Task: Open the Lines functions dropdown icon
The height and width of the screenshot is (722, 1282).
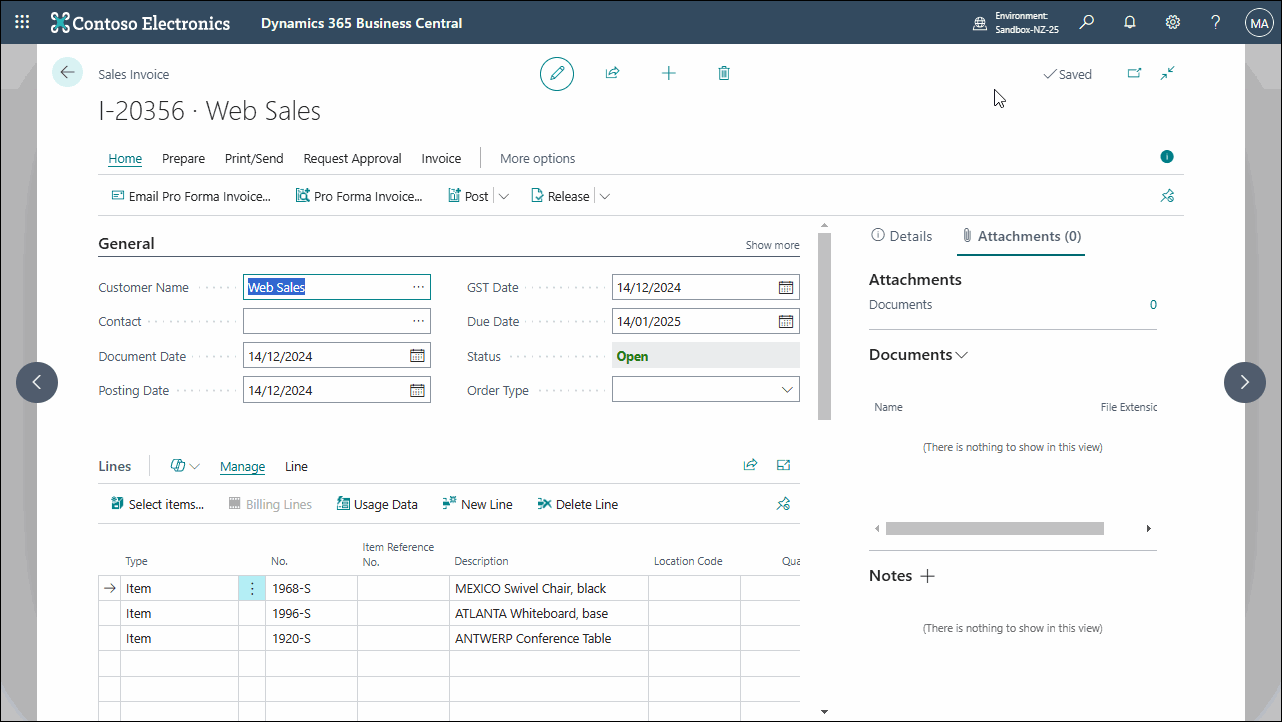Action: (x=185, y=466)
